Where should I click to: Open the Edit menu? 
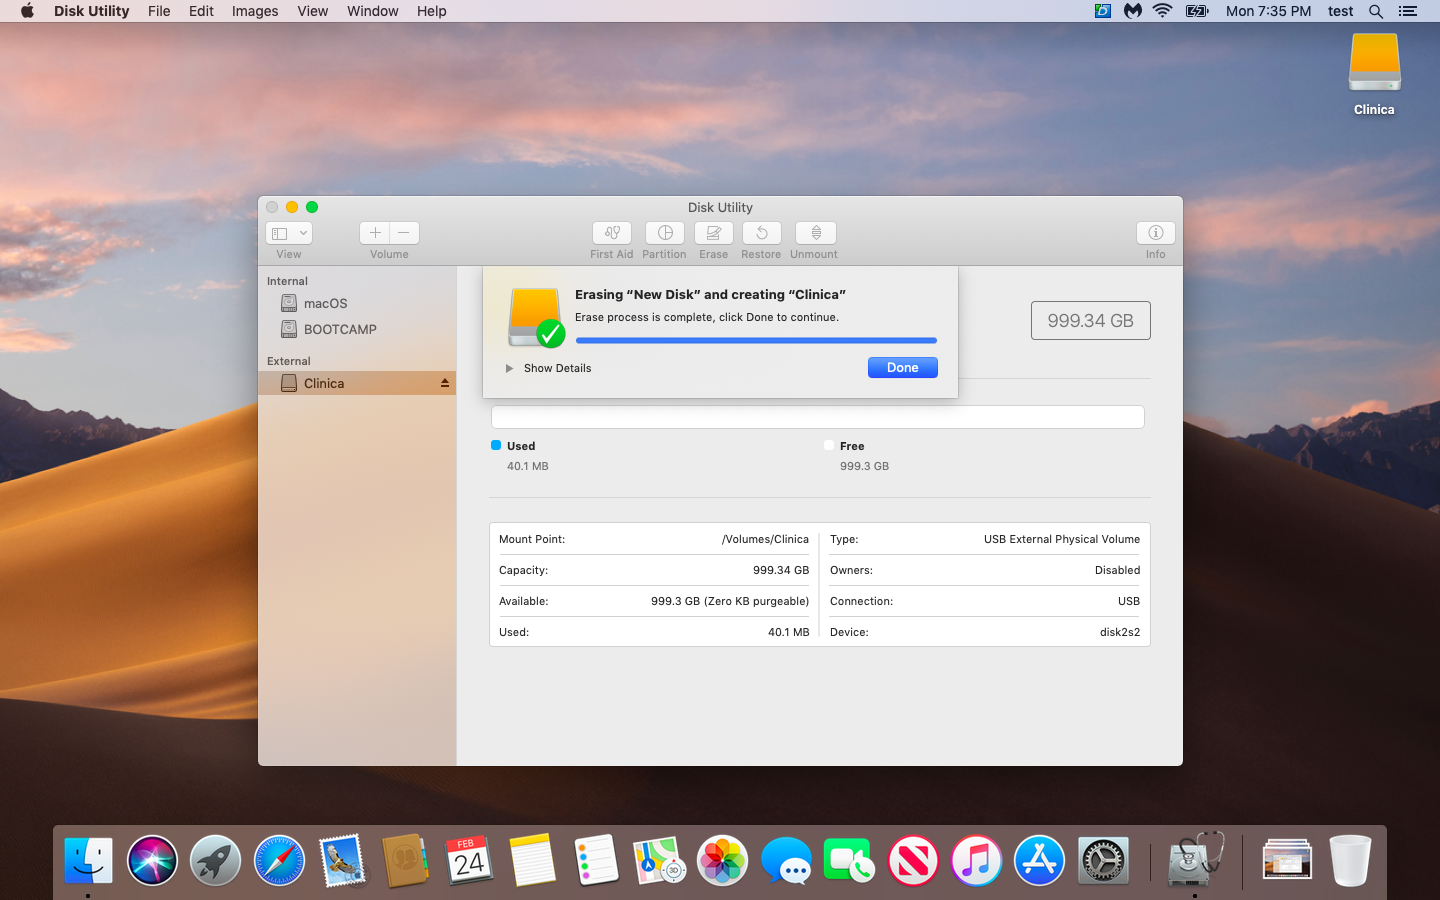pyautogui.click(x=201, y=11)
